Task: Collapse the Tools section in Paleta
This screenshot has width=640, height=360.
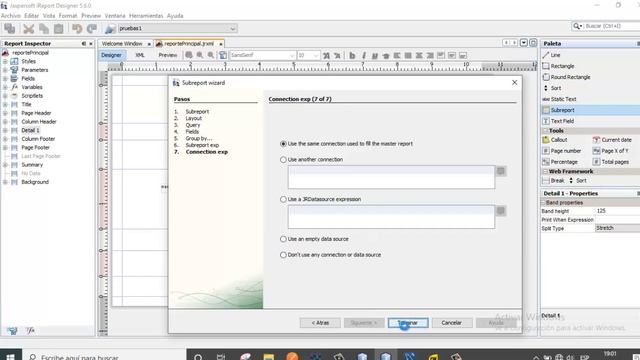Action: click(545, 131)
